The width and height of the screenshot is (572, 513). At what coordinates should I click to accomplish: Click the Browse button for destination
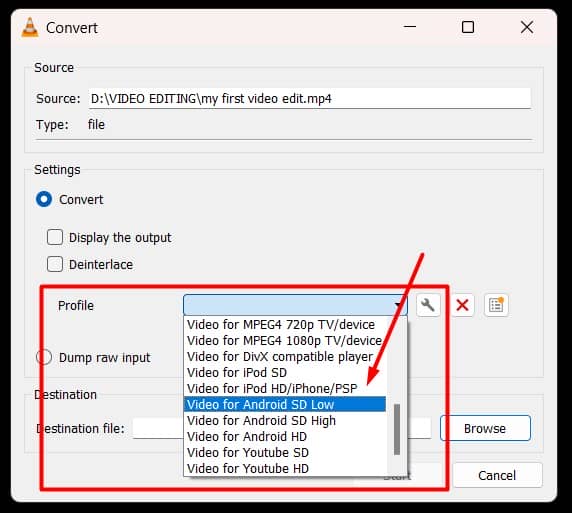(485, 428)
